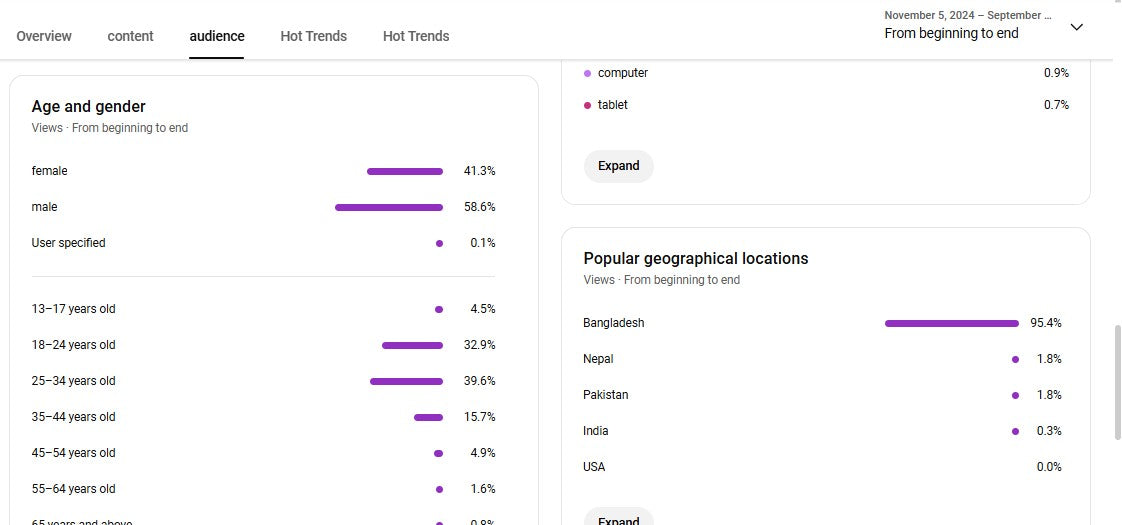The image size is (1122, 525).
Task: Click the Nepal data point dot
Action: pos(1015,359)
